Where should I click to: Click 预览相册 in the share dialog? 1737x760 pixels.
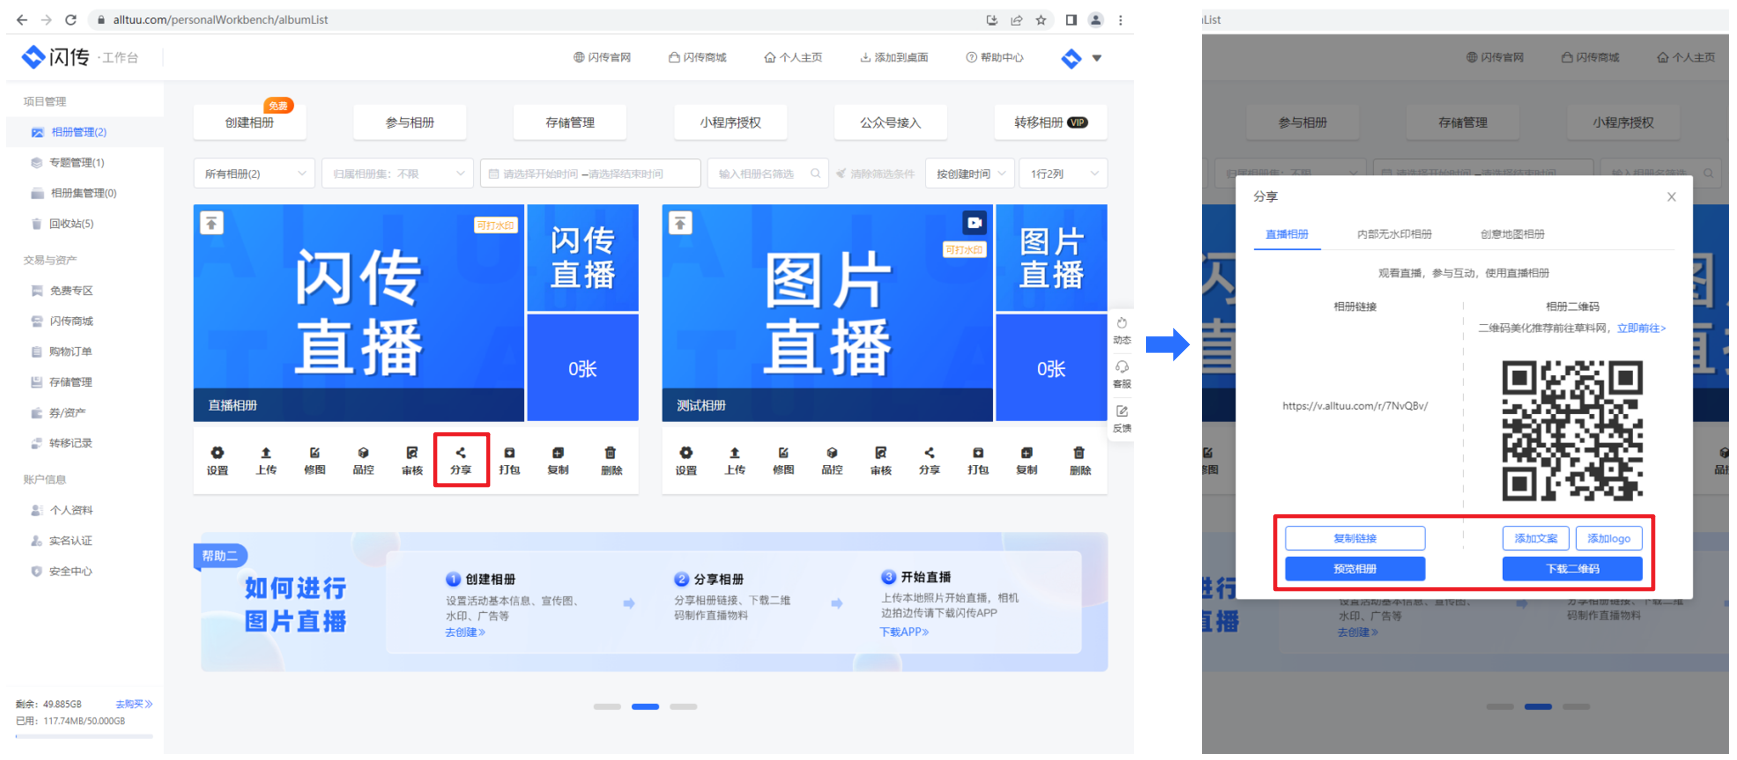pyautogui.click(x=1355, y=568)
